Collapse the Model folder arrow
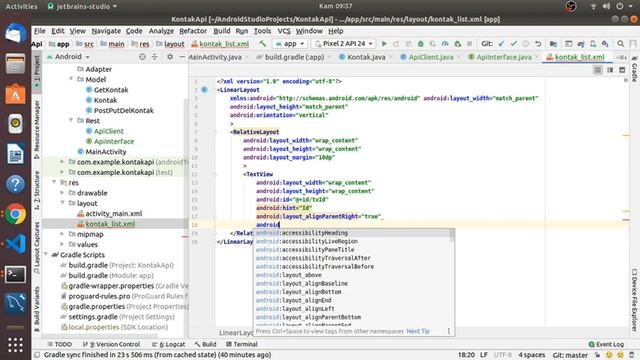This screenshot has width=640, height=360. [x=71, y=79]
